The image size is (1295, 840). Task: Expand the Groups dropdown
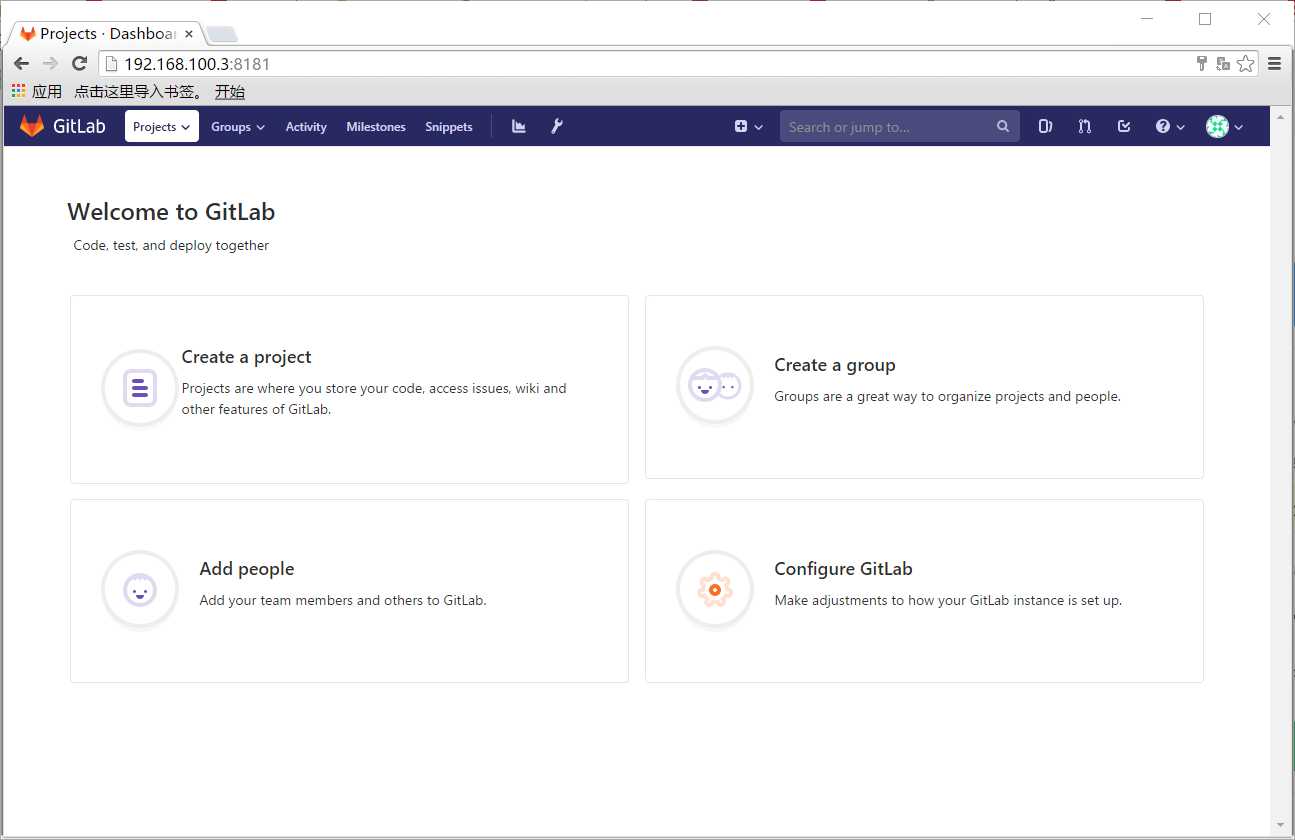(x=238, y=126)
